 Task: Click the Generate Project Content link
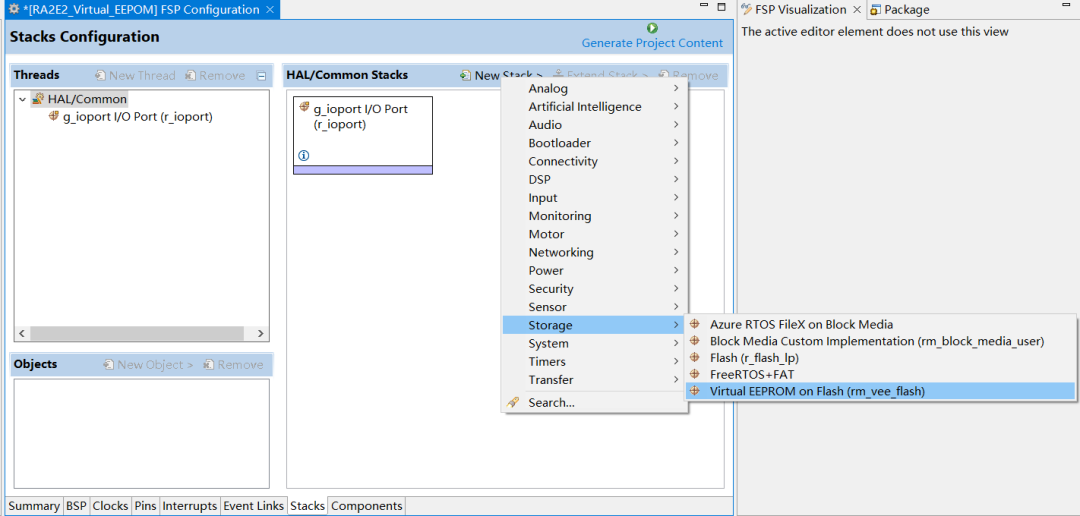click(x=652, y=43)
